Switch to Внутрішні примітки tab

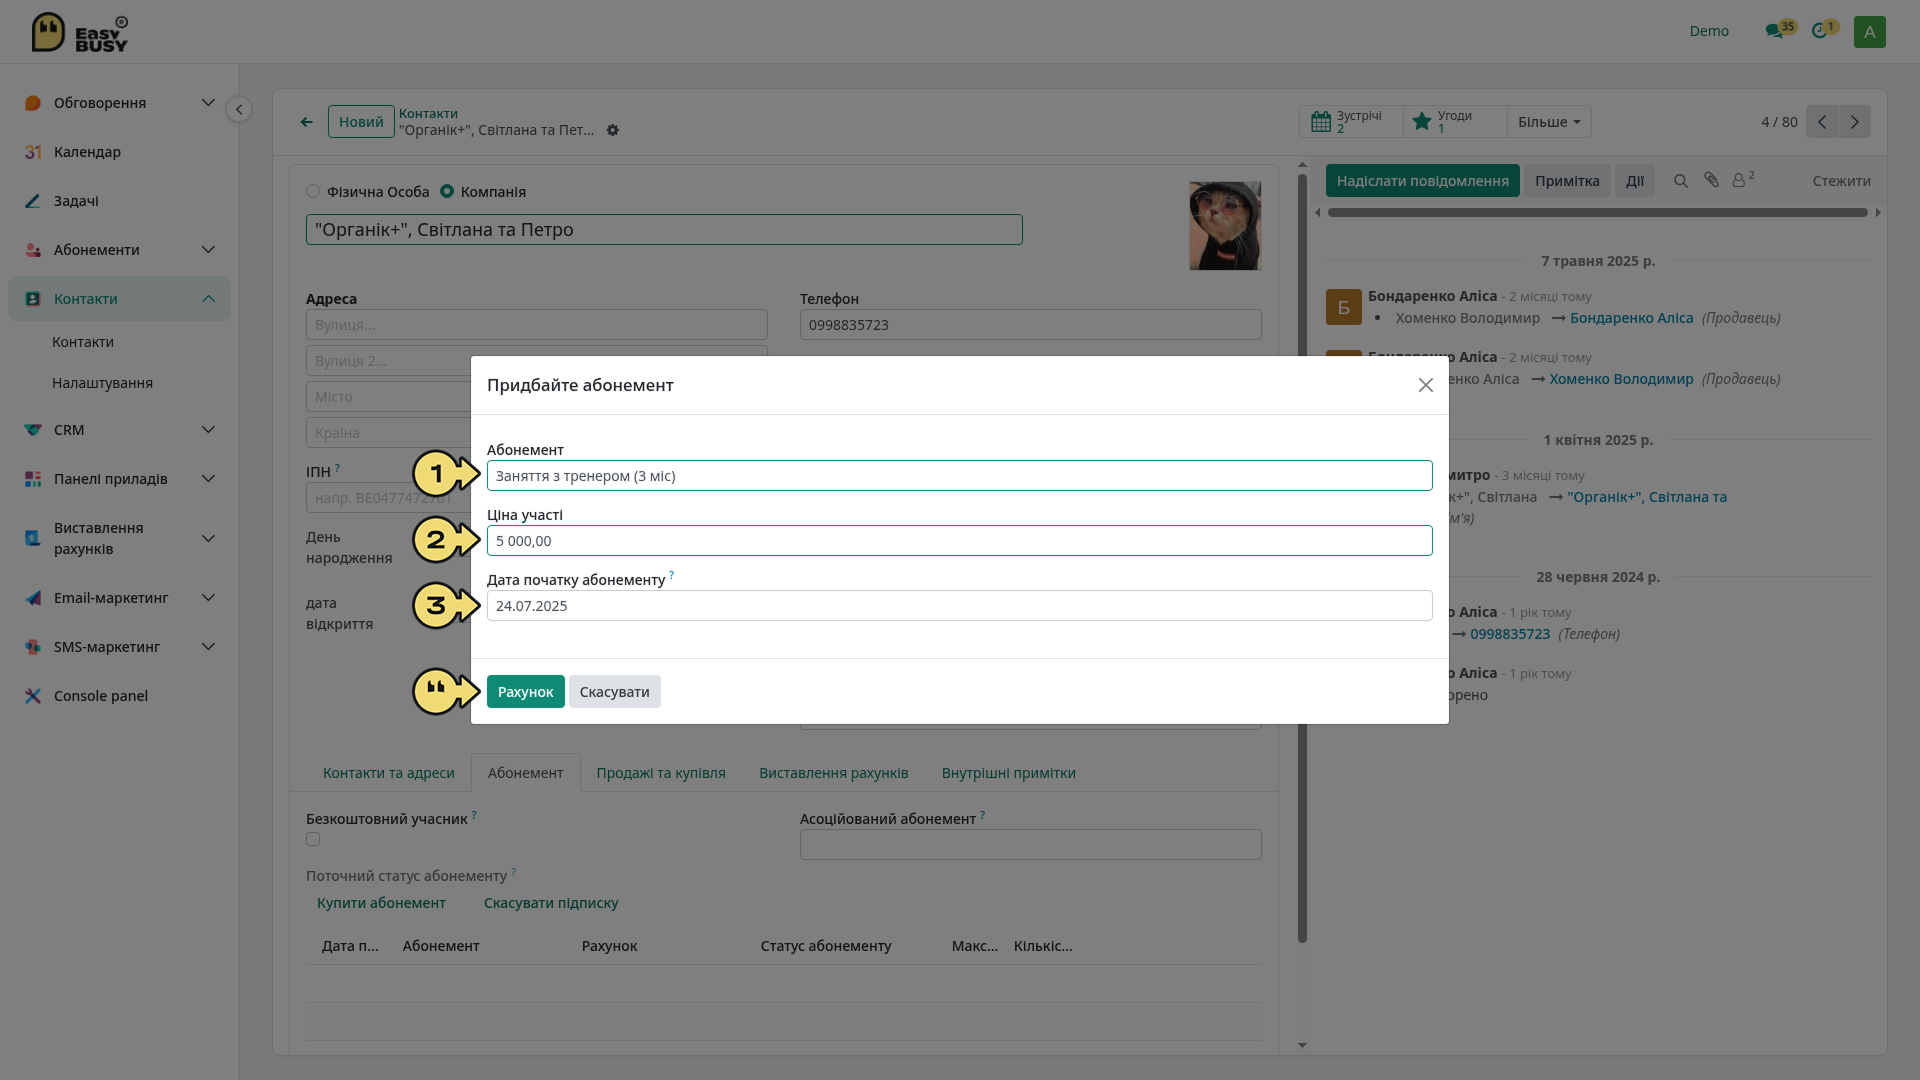point(1008,773)
